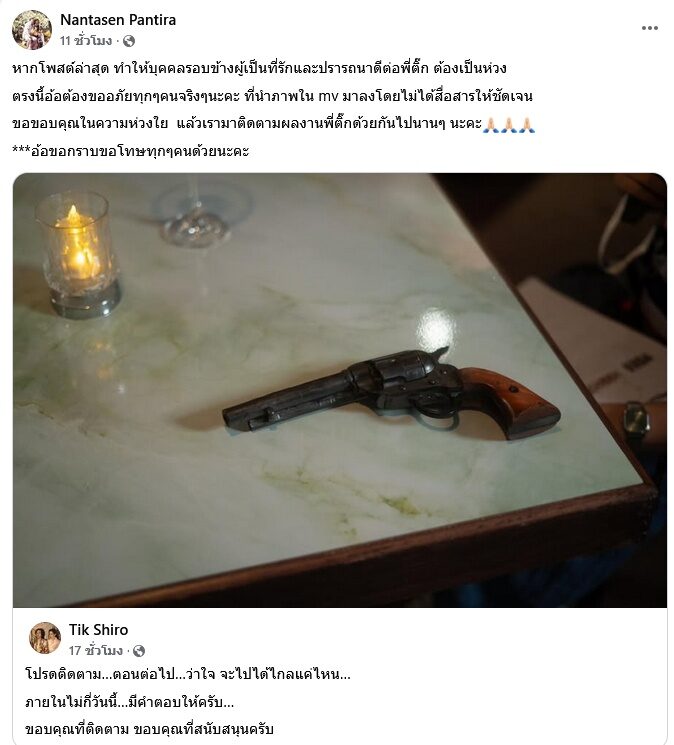Click the shared post text starting โปรดติดตาม
Viewport: 674px width, 745px height.
[188, 674]
